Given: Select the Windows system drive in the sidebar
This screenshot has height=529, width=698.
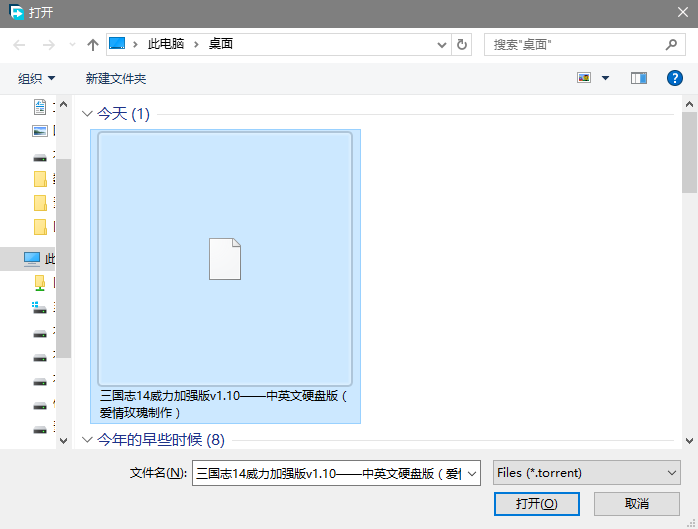Looking at the screenshot, I should [40, 307].
